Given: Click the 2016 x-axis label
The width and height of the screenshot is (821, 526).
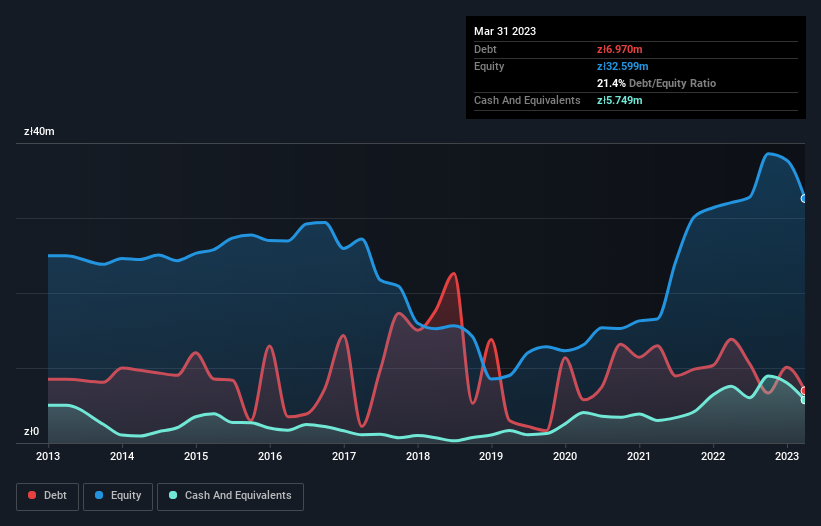Looking at the screenshot, I should point(270,456).
